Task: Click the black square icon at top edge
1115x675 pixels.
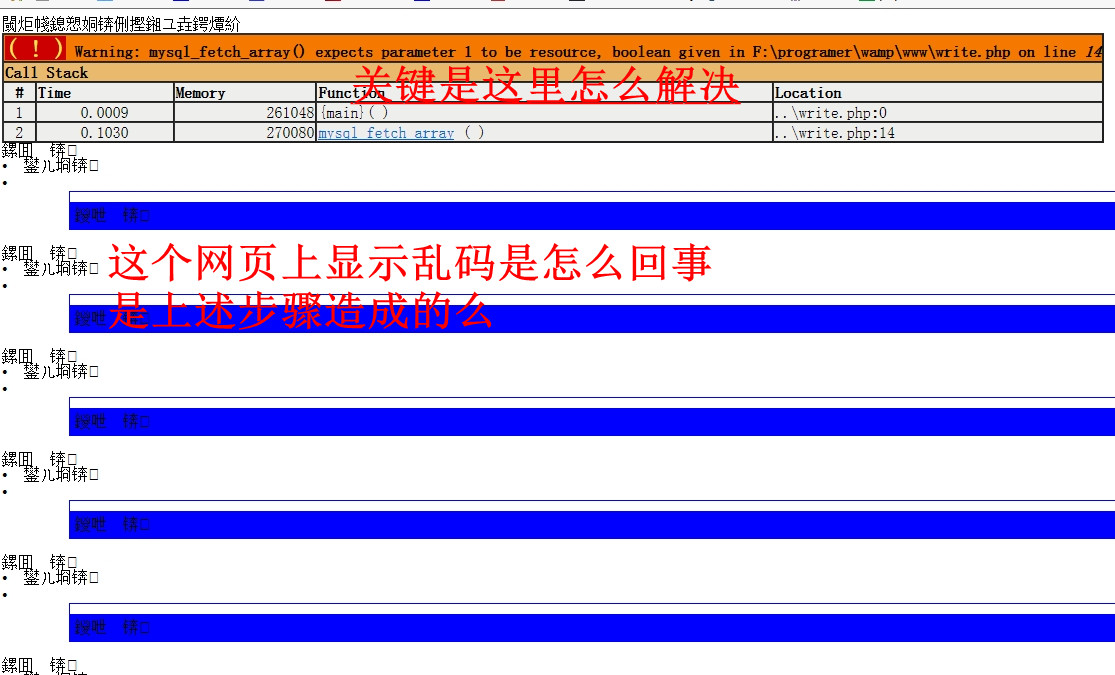Action: pos(576,3)
